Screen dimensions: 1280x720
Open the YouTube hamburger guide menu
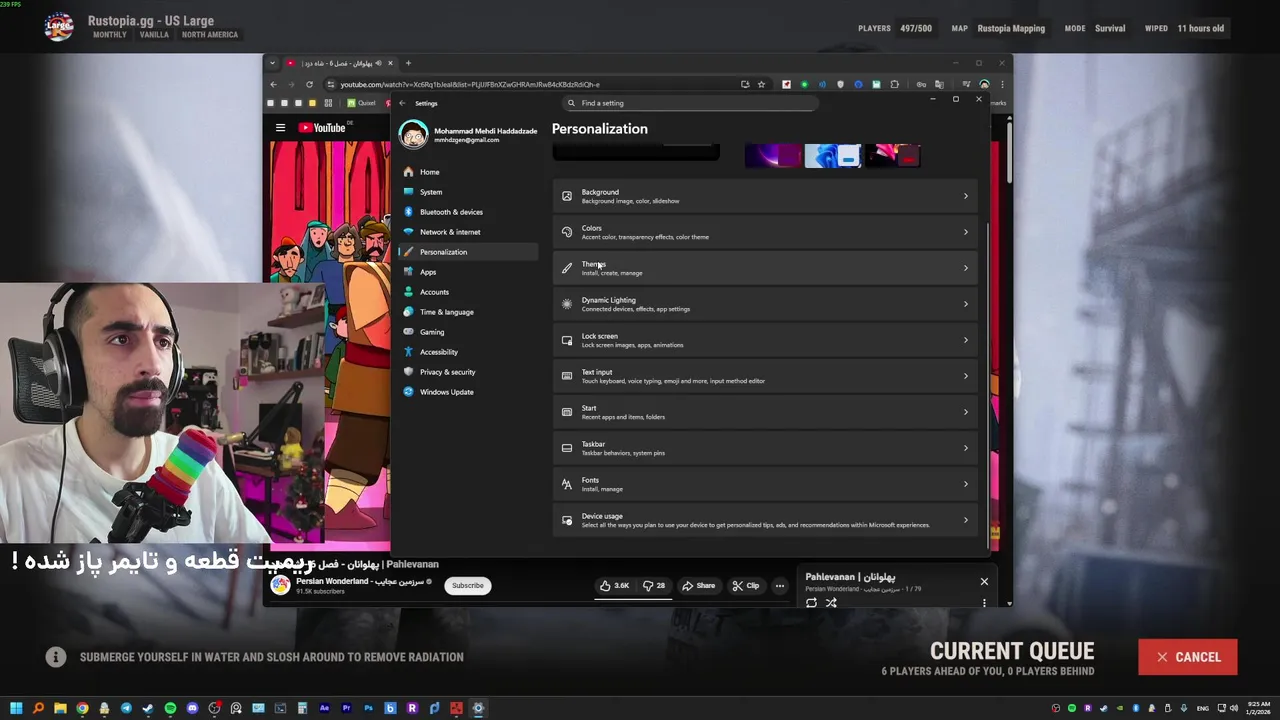(x=280, y=128)
